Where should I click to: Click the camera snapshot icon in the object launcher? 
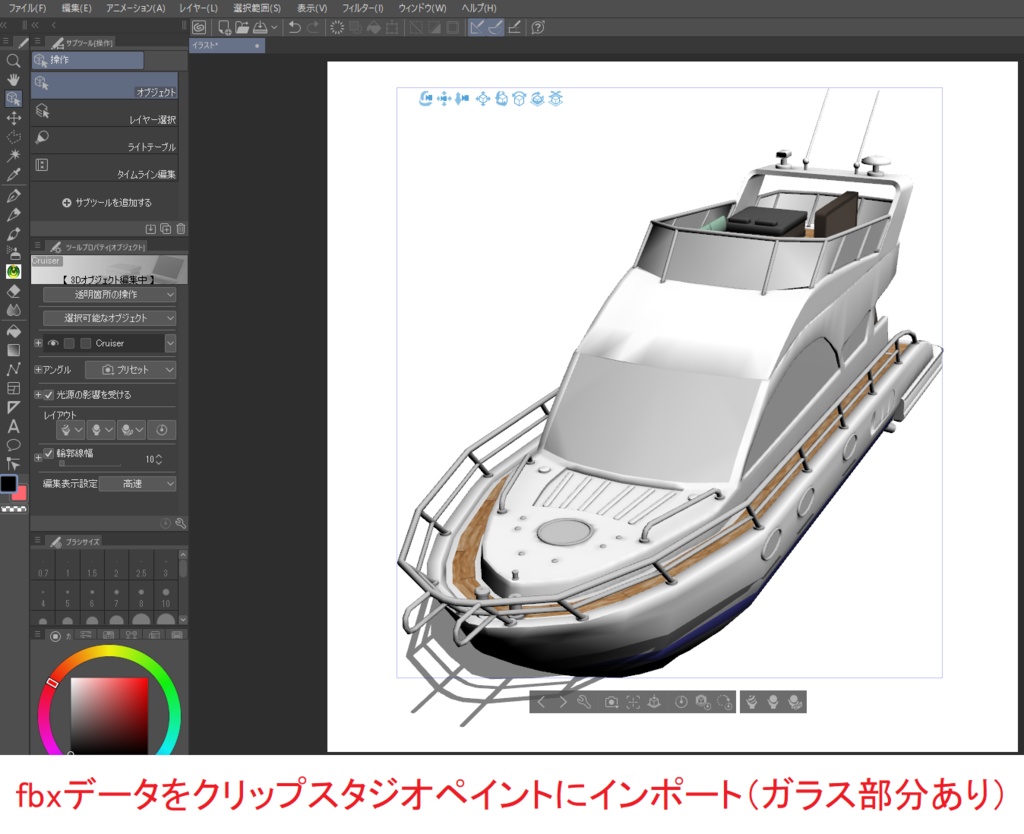[x=611, y=702]
